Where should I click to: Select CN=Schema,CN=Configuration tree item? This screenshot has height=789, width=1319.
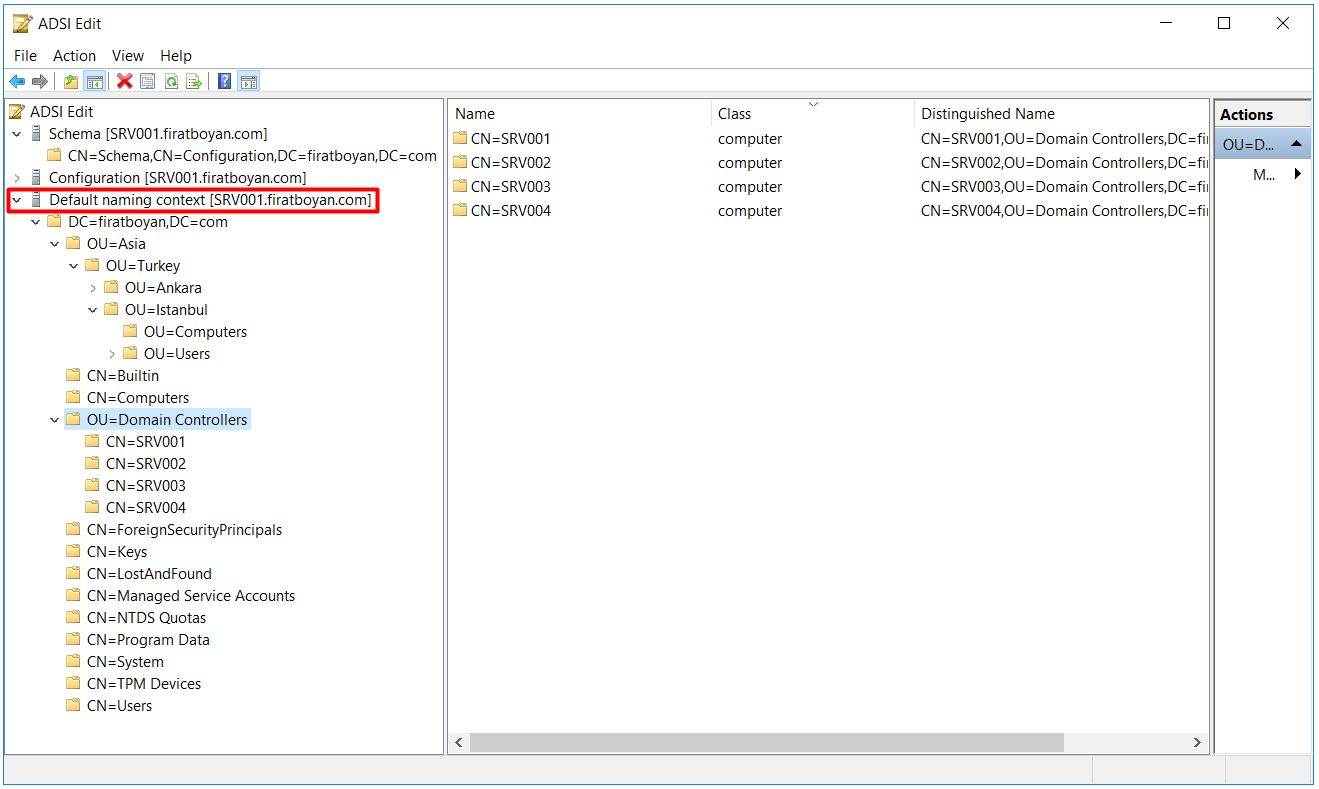(252, 156)
